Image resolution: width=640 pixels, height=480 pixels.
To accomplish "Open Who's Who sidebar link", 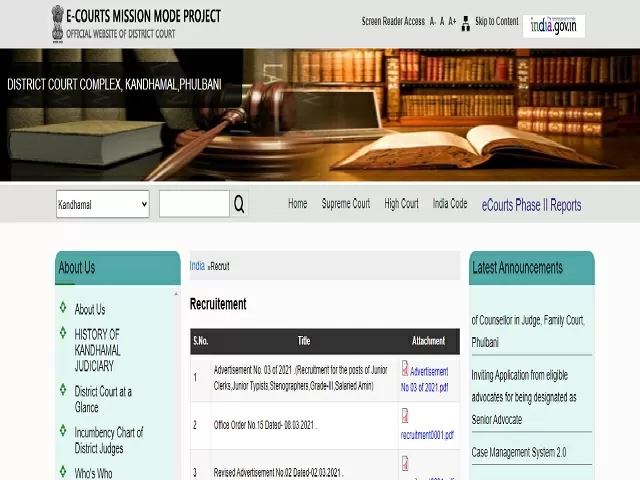I will (93, 473).
